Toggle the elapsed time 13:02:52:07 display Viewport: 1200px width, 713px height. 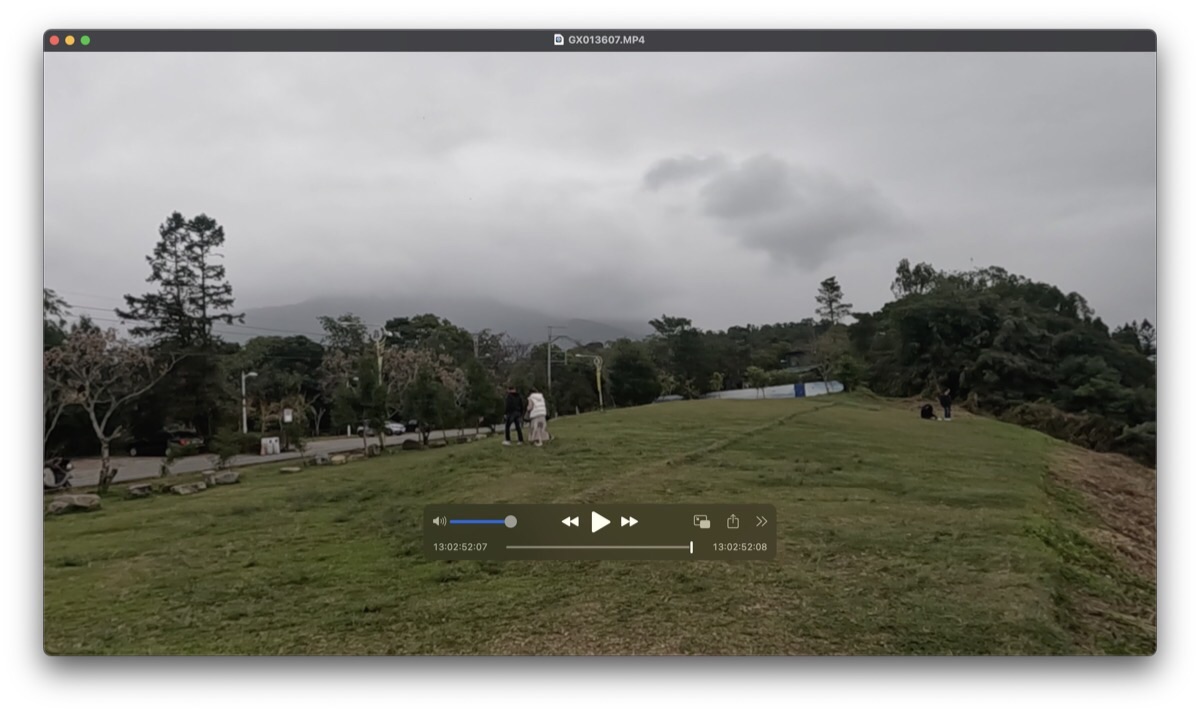point(460,547)
